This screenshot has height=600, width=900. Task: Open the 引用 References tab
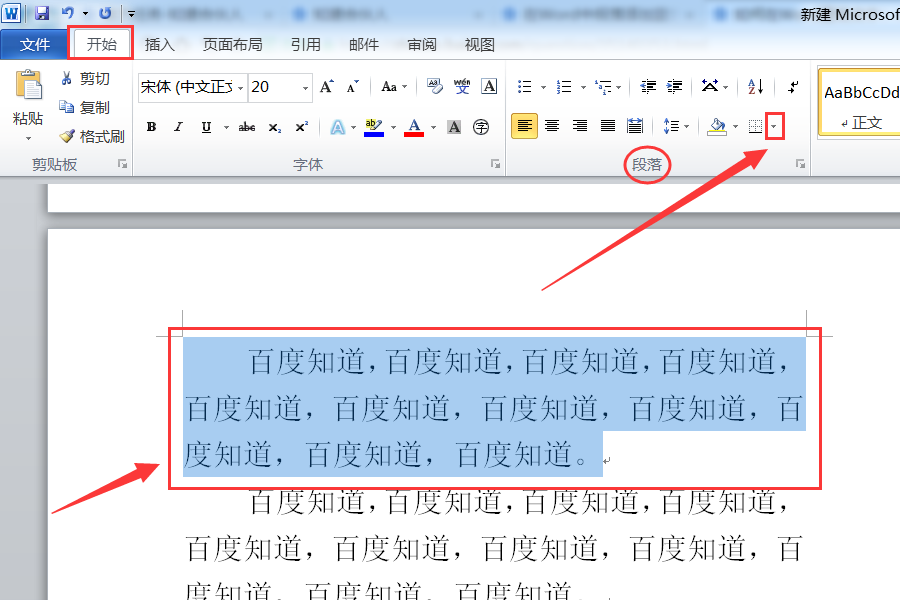[305, 44]
